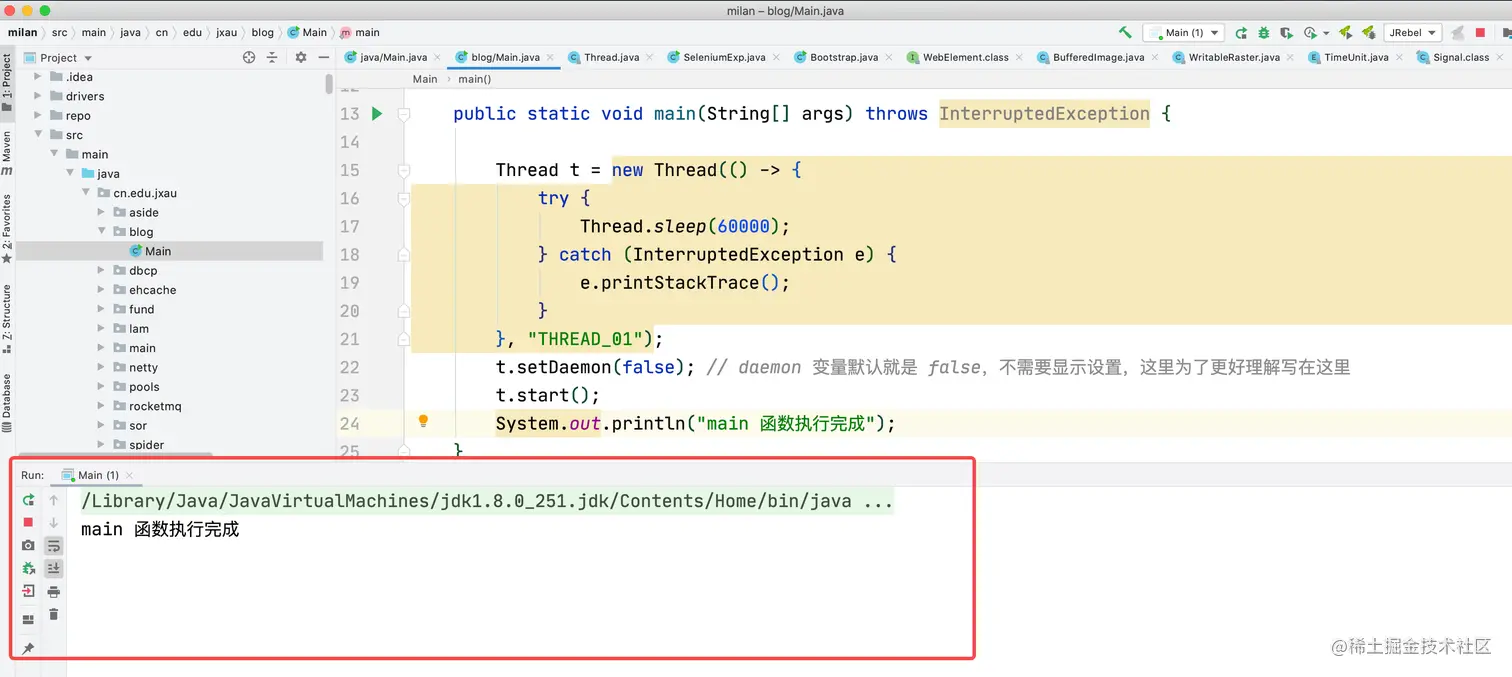
Task: Pin the Run tab
Action: click(x=28, y=648)
